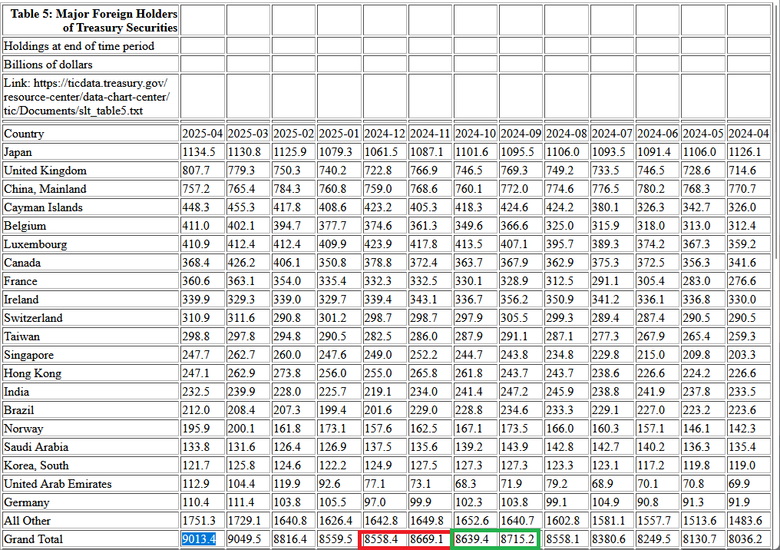The height and width of the screenshot is (550, 780).
Task: Click Switzerland value 310.9
Action: [196, 318]
